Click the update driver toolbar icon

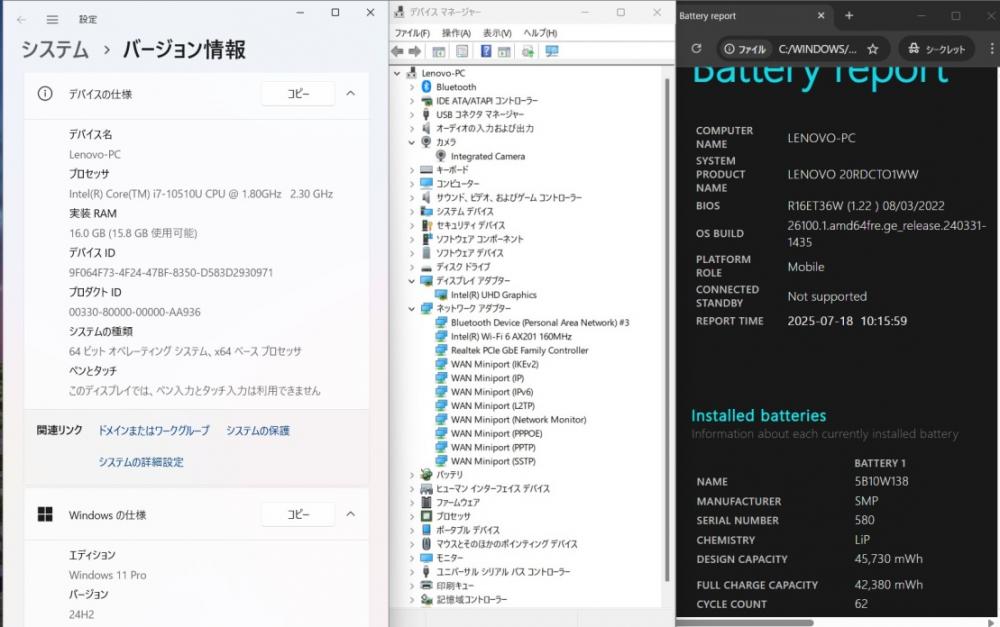(x=527, y=51)
